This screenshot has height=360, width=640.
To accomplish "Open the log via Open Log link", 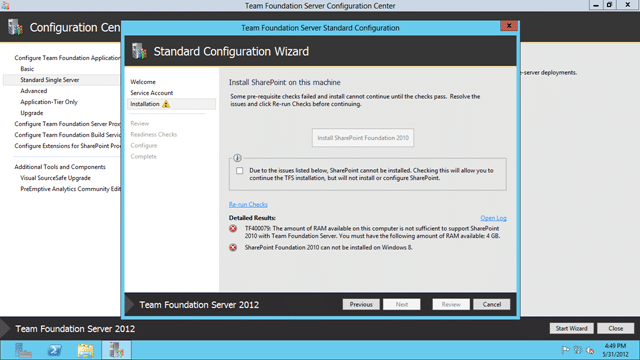I will point(493,218).
